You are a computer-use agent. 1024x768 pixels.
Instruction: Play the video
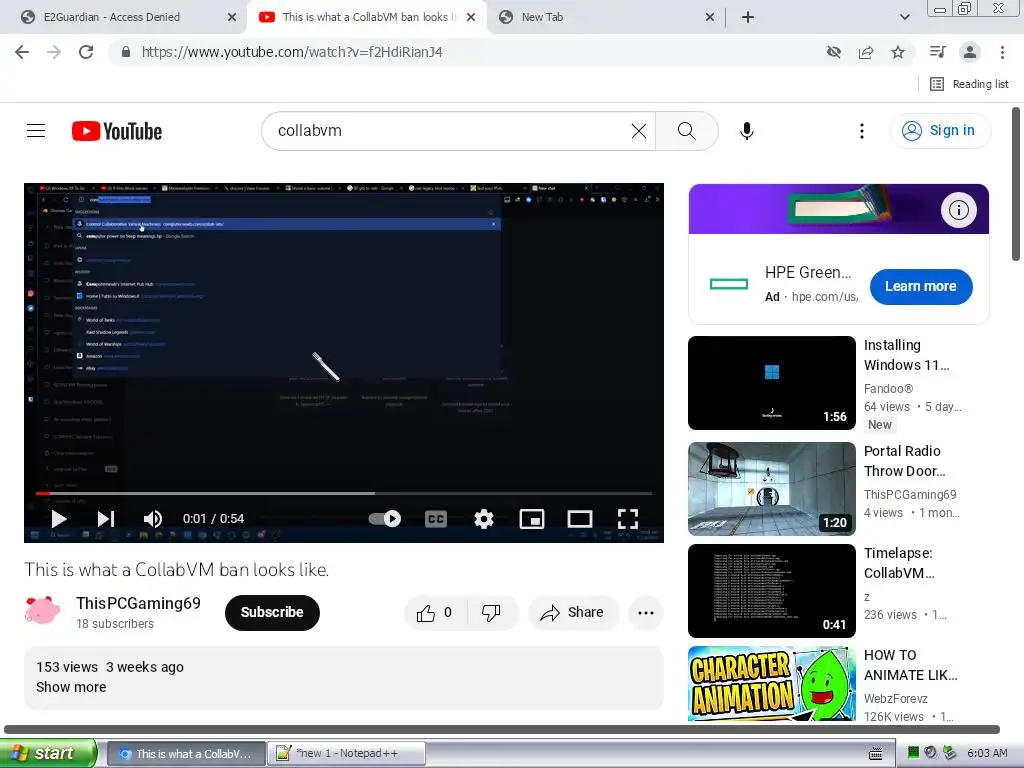59,519
